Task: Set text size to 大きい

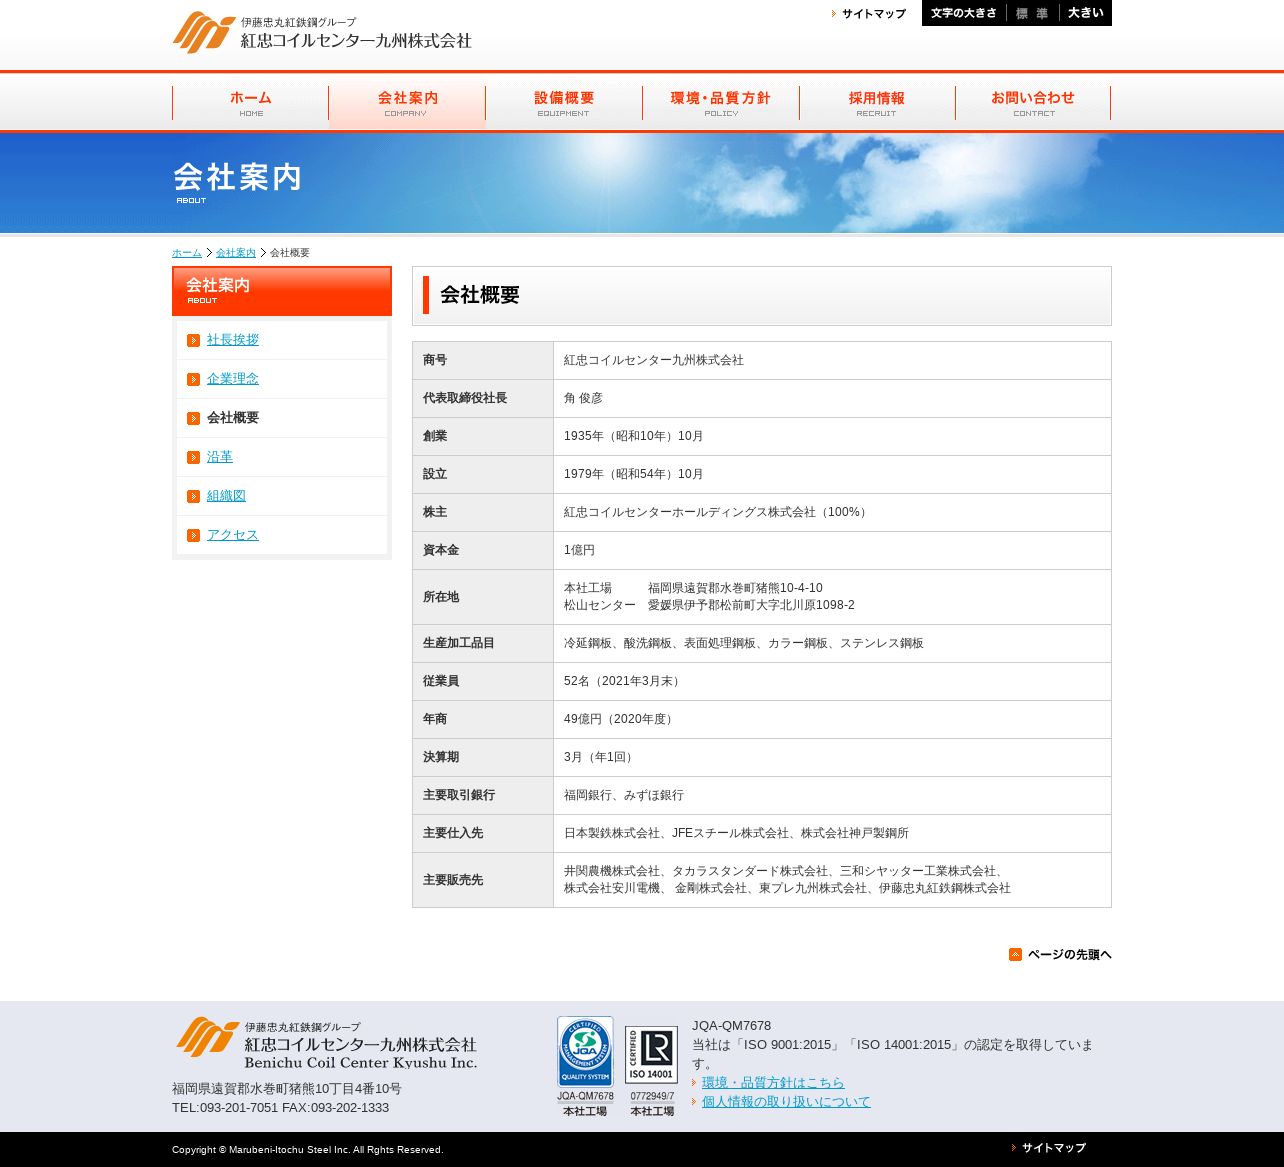Action: (1085, 13)
